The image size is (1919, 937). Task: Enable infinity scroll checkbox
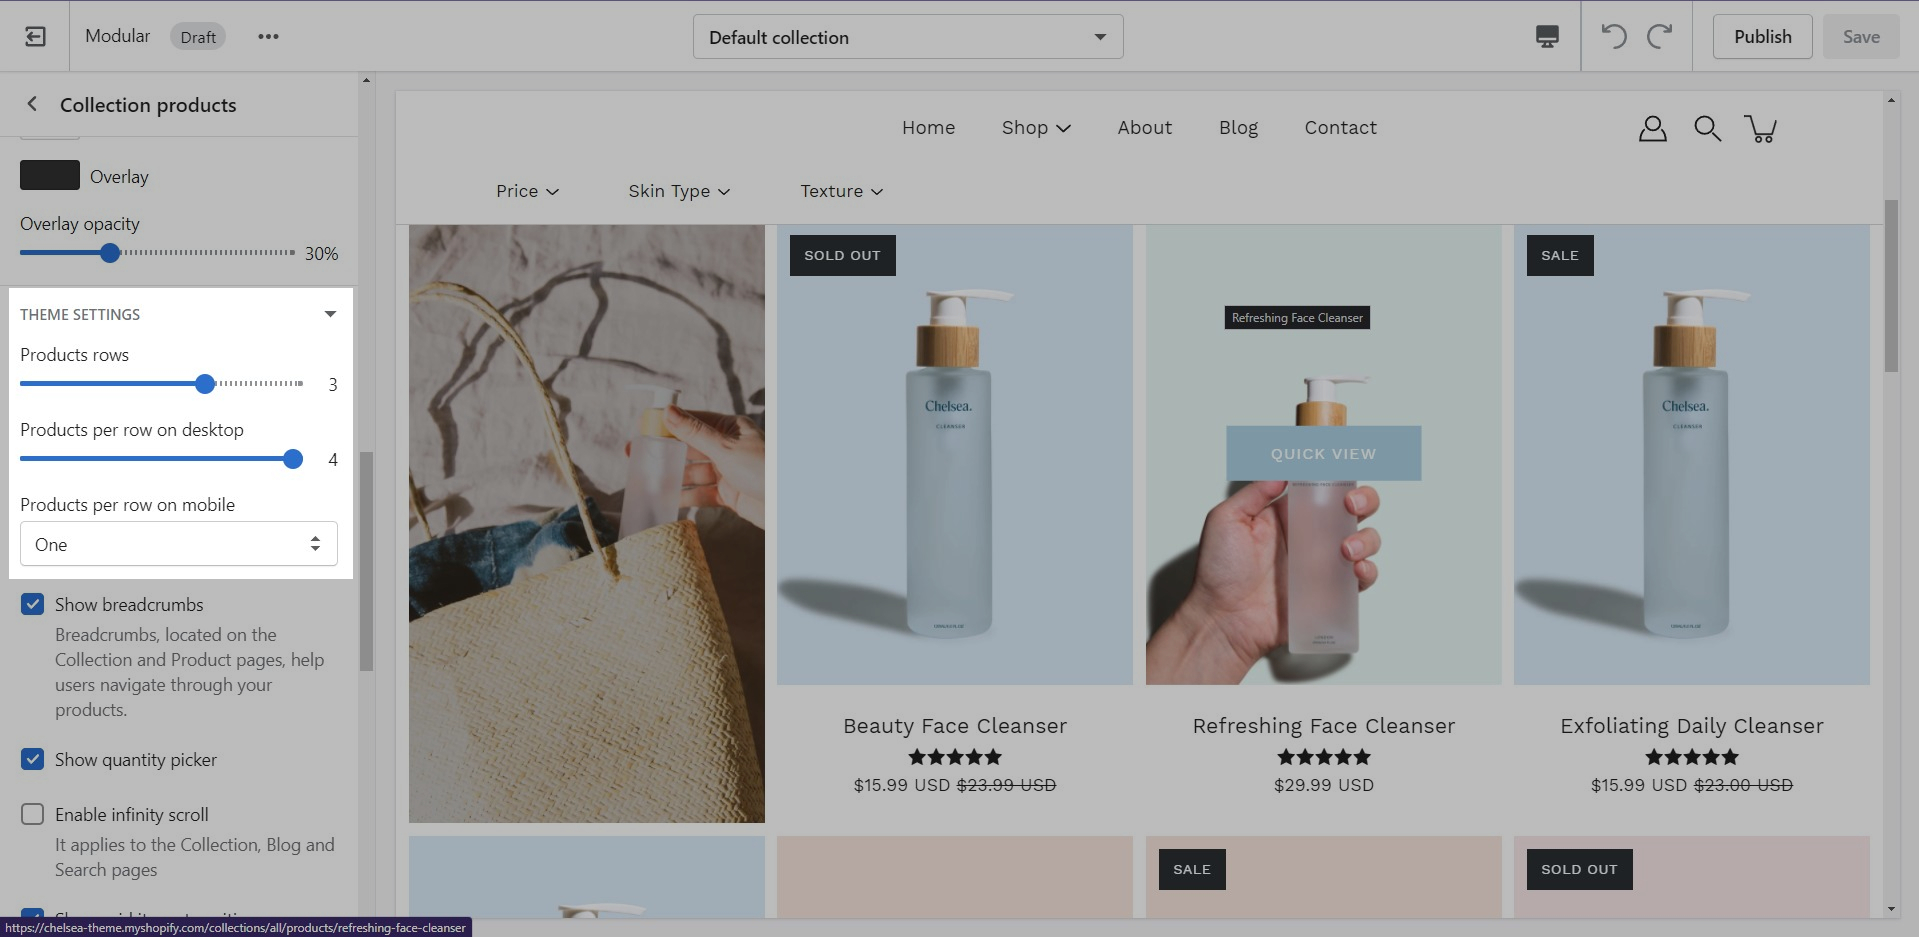[x=33, y=814]
